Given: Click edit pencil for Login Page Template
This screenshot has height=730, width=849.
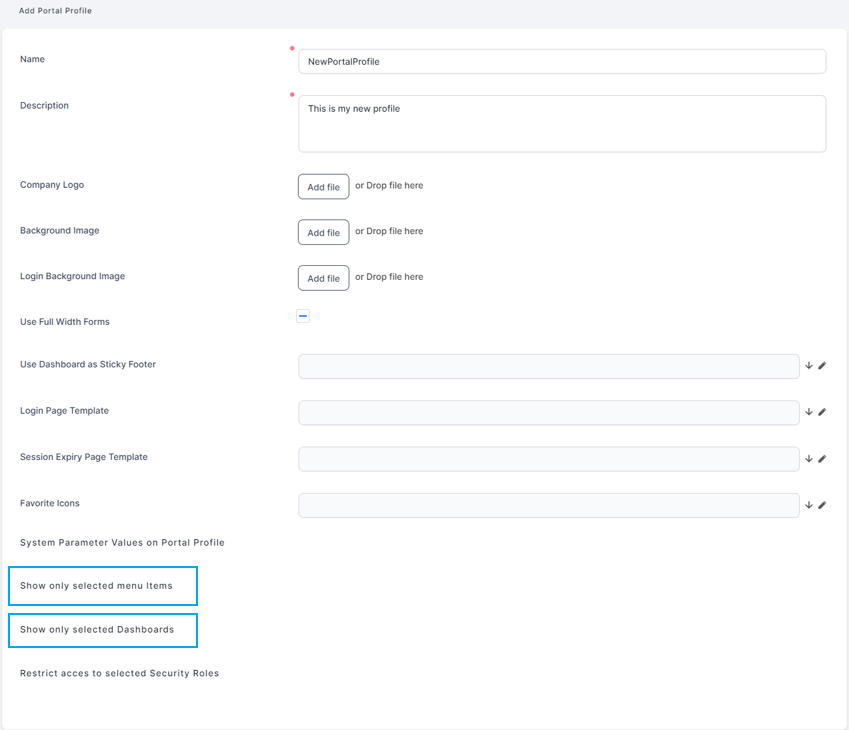Looking at the screenshot, I should (x=822, y=412).
